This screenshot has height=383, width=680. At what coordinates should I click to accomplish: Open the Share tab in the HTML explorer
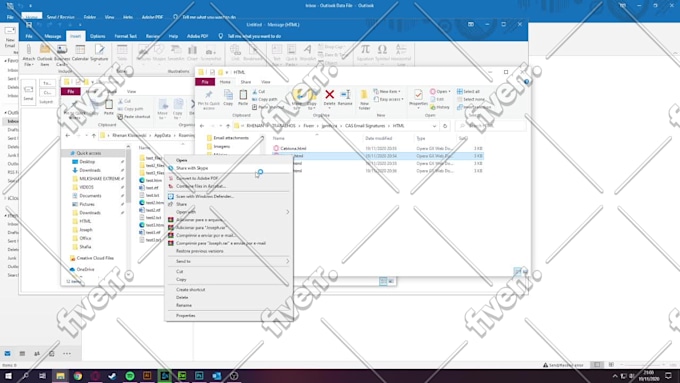point(245,82)
